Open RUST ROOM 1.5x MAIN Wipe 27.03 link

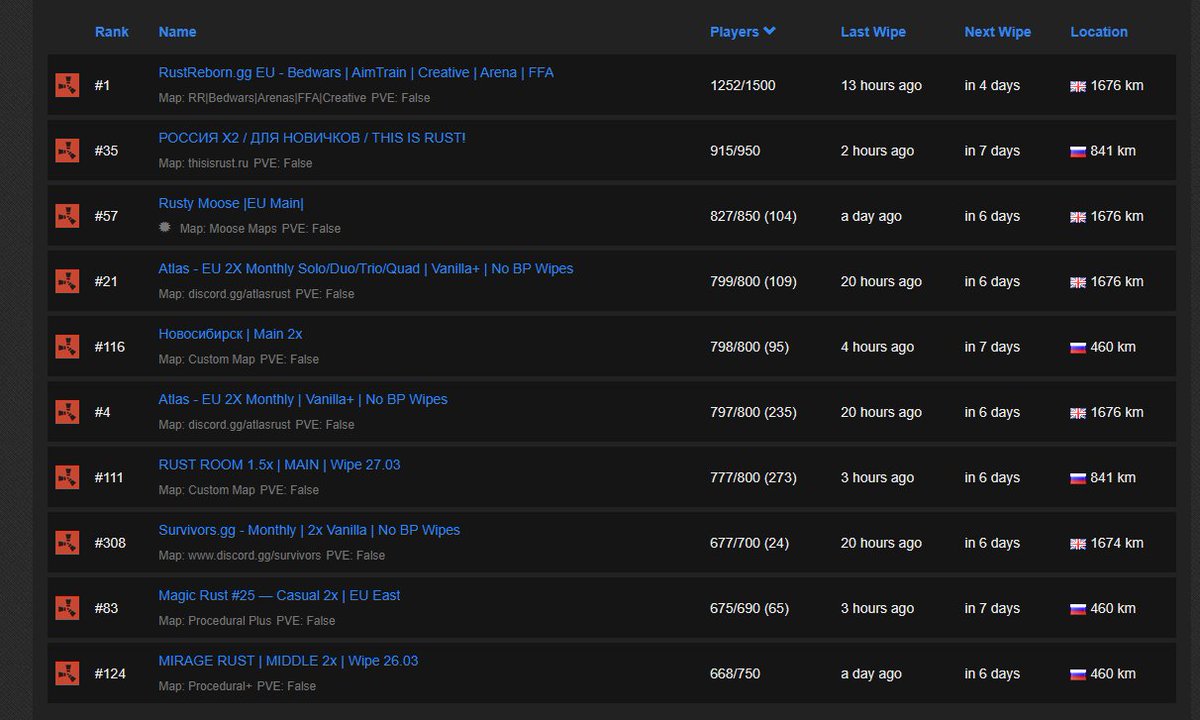click(279, 465)
